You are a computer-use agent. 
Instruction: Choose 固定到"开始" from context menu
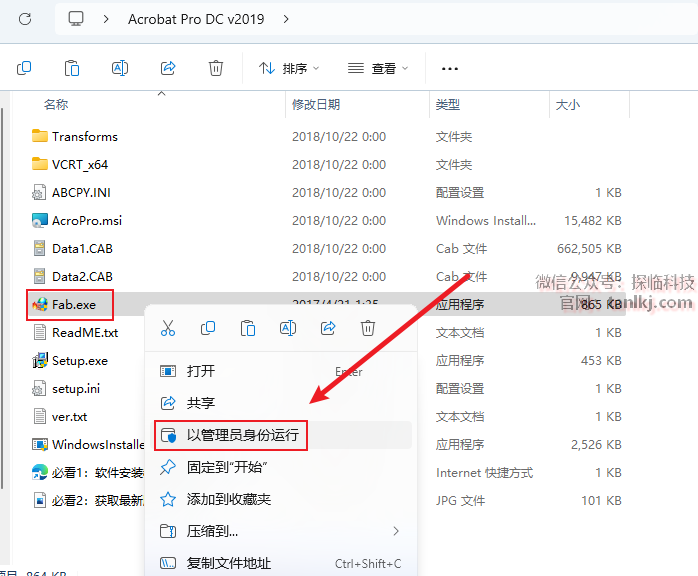click(281, 467)
